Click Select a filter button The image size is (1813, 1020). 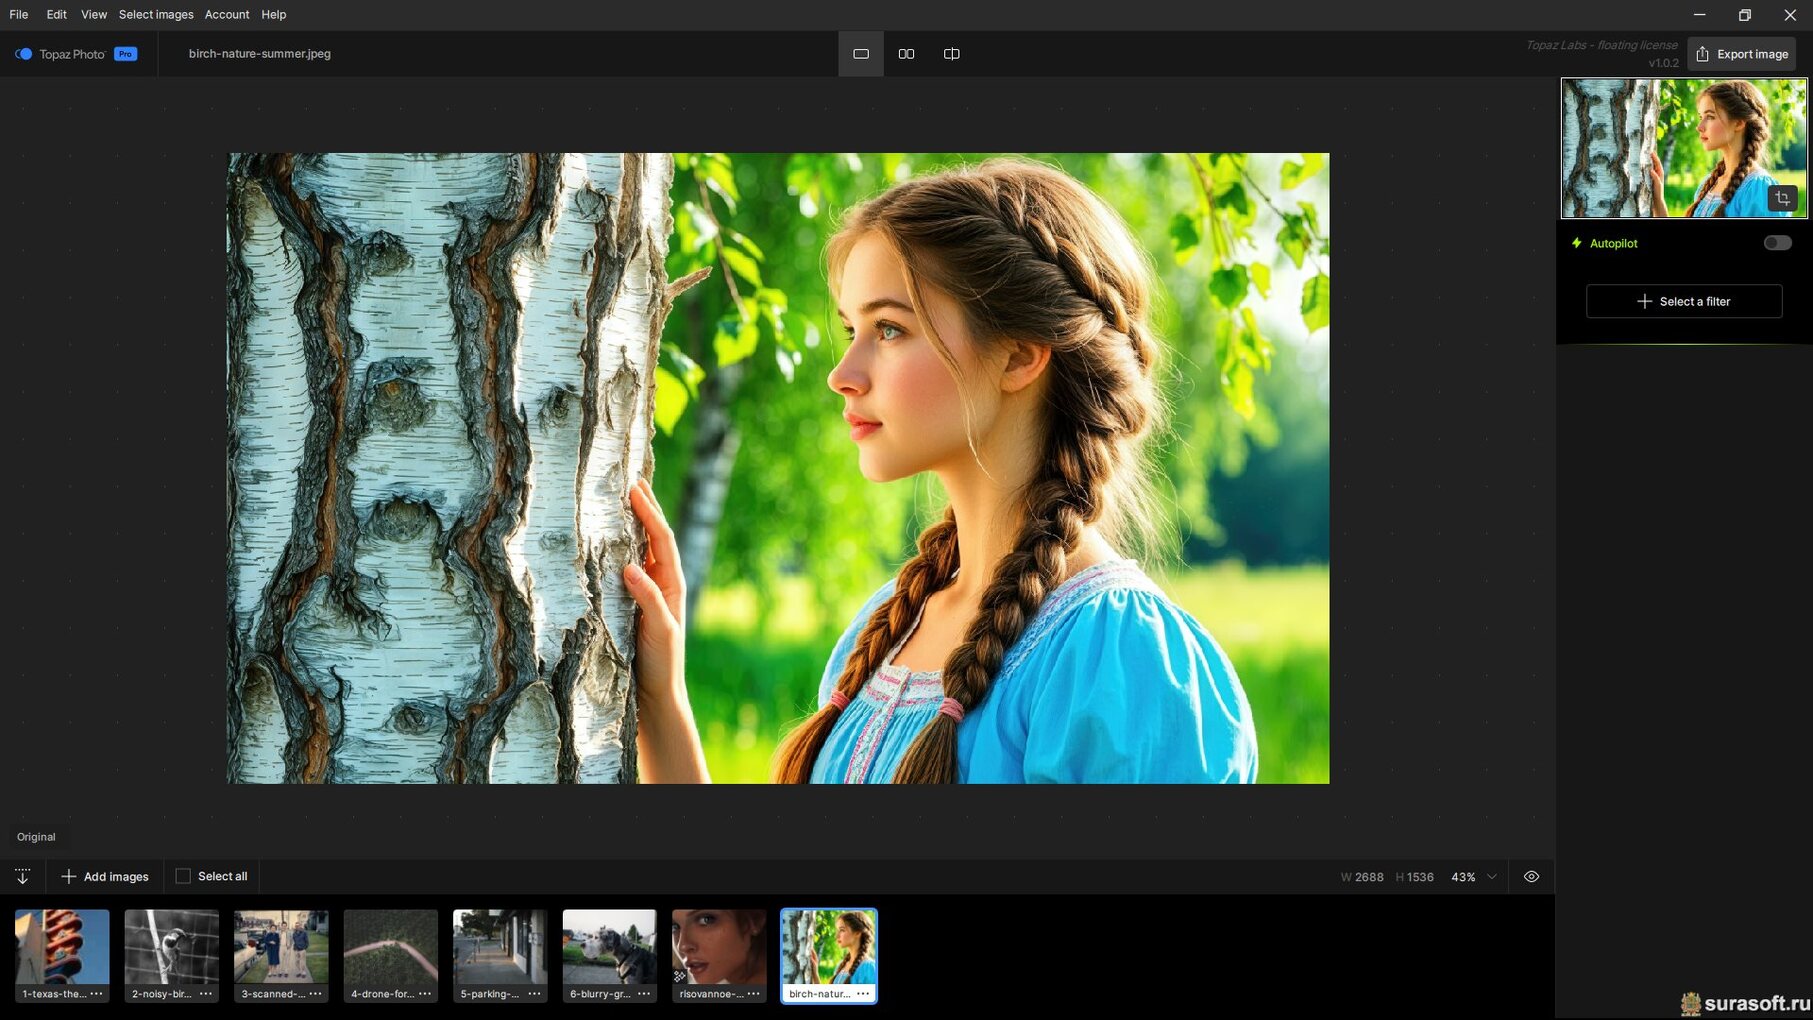coord(1683,301)
